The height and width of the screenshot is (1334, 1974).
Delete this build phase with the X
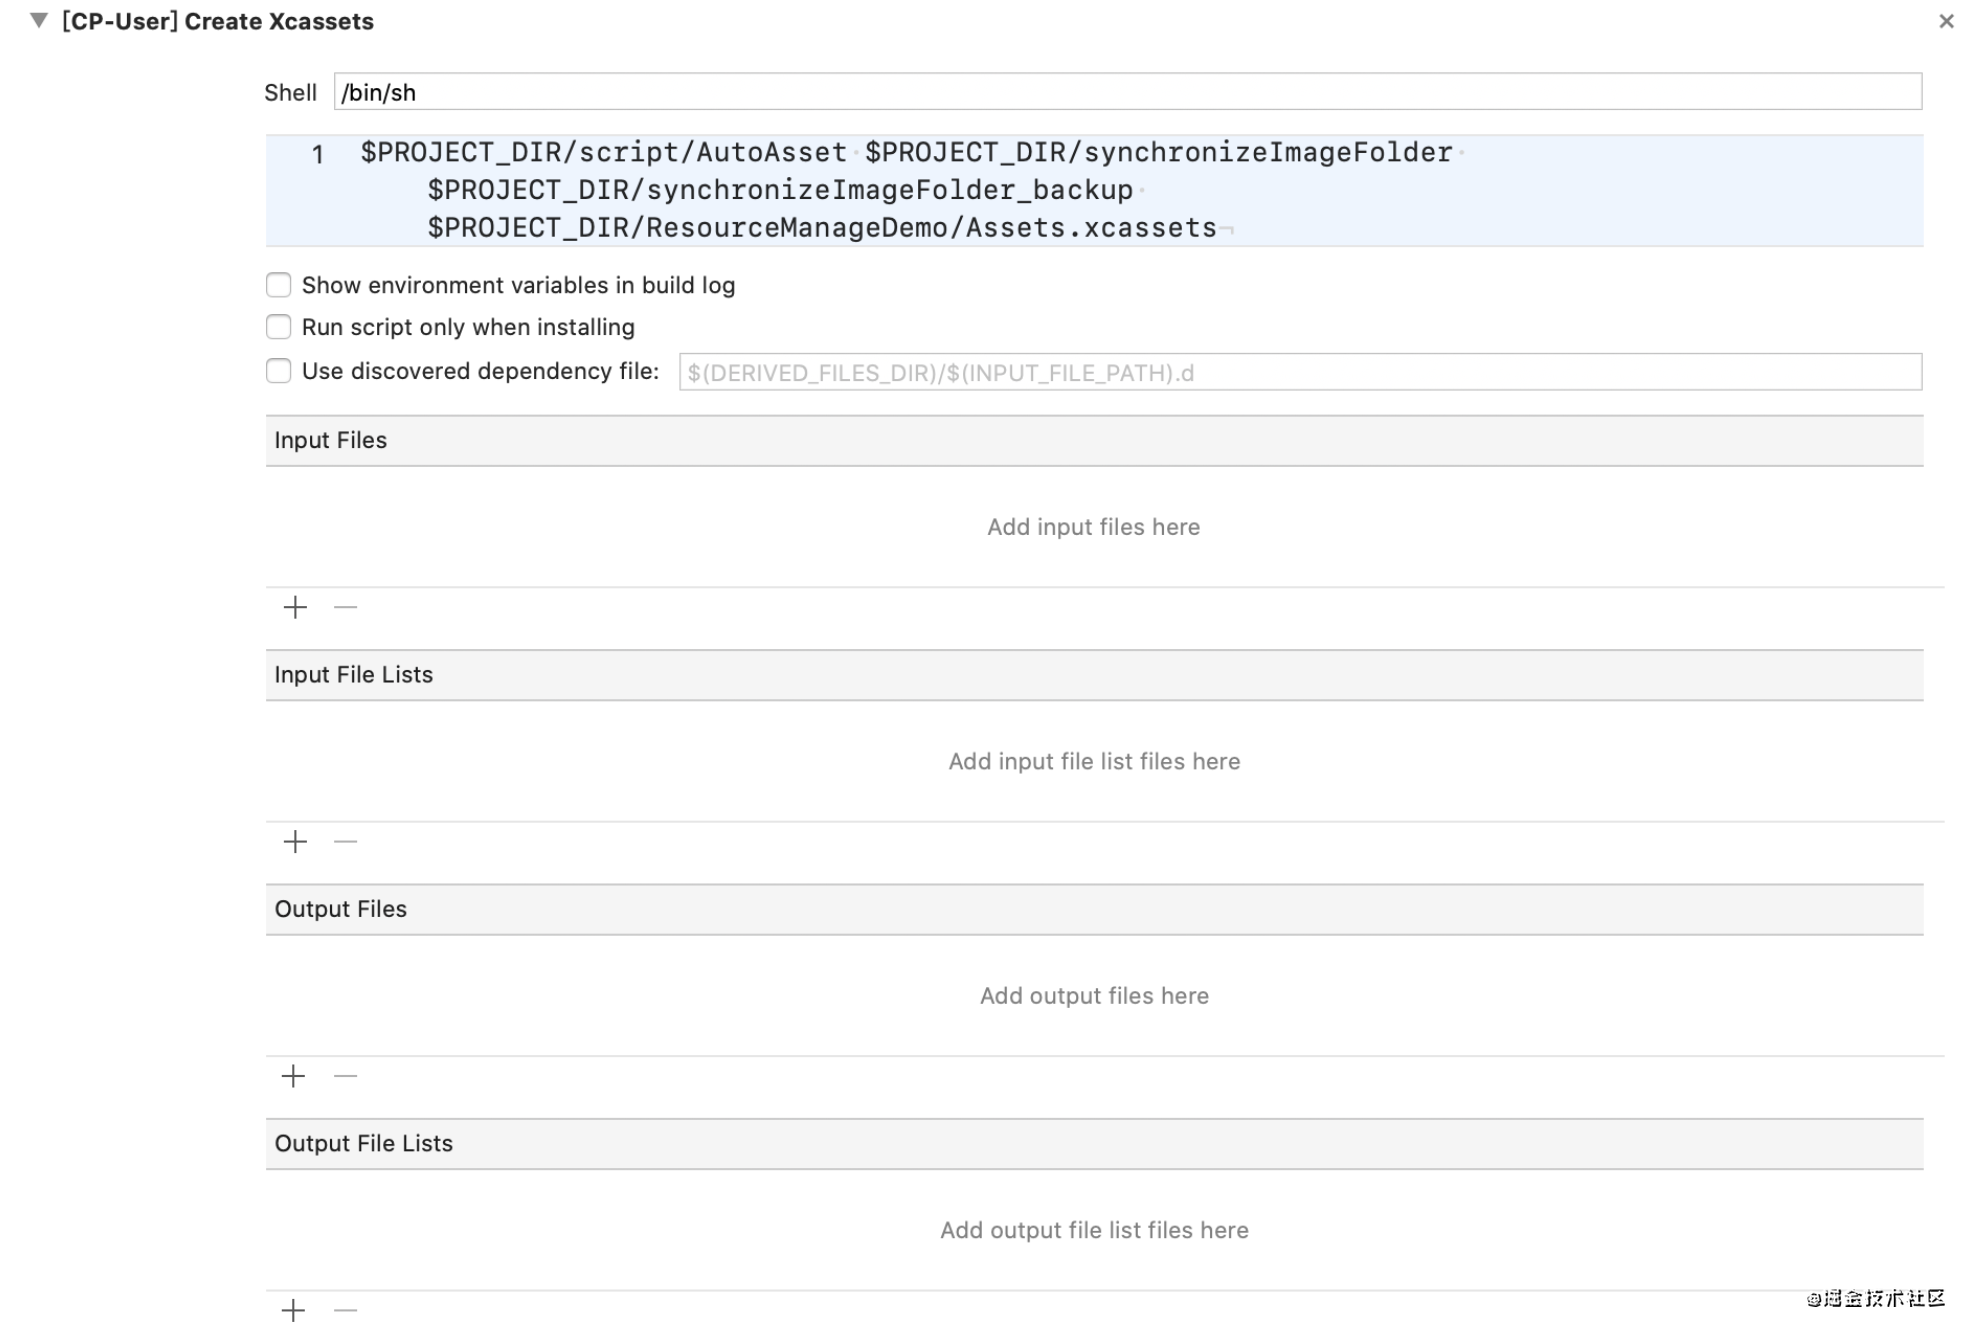coord(1945,21)
